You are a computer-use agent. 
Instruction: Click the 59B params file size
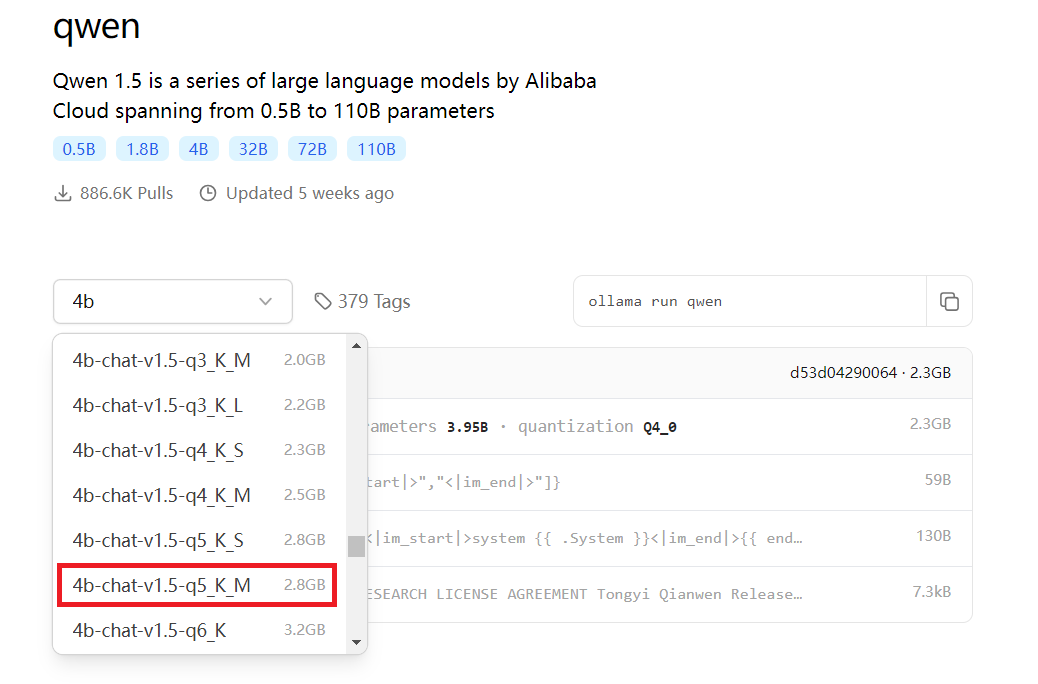coord(937,479)
